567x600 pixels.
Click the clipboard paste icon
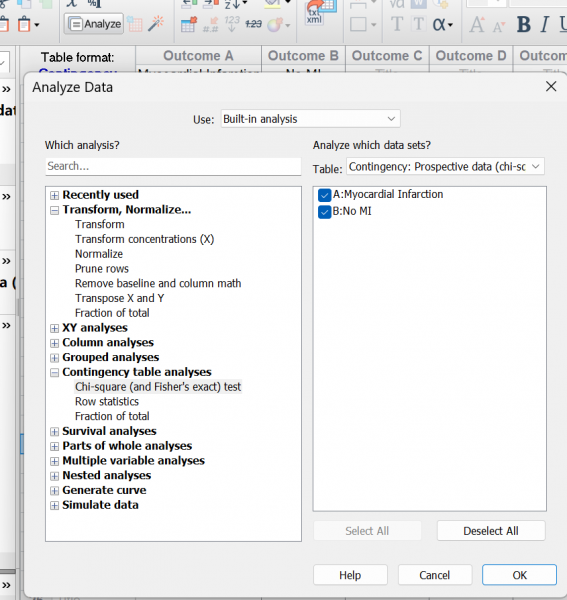25,24
